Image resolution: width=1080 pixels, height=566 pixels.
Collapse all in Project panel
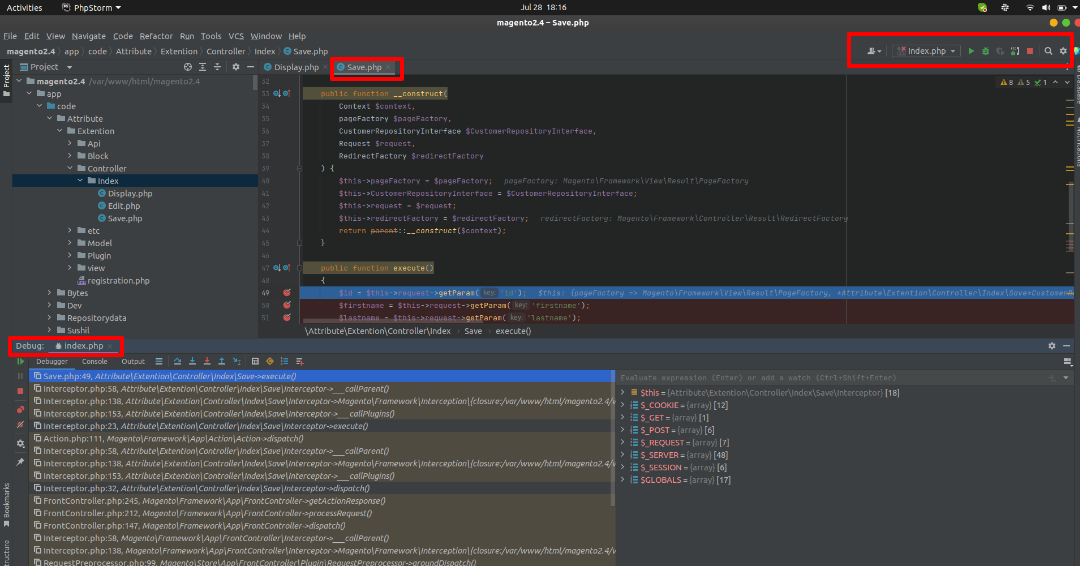click(x=217, y=67)
